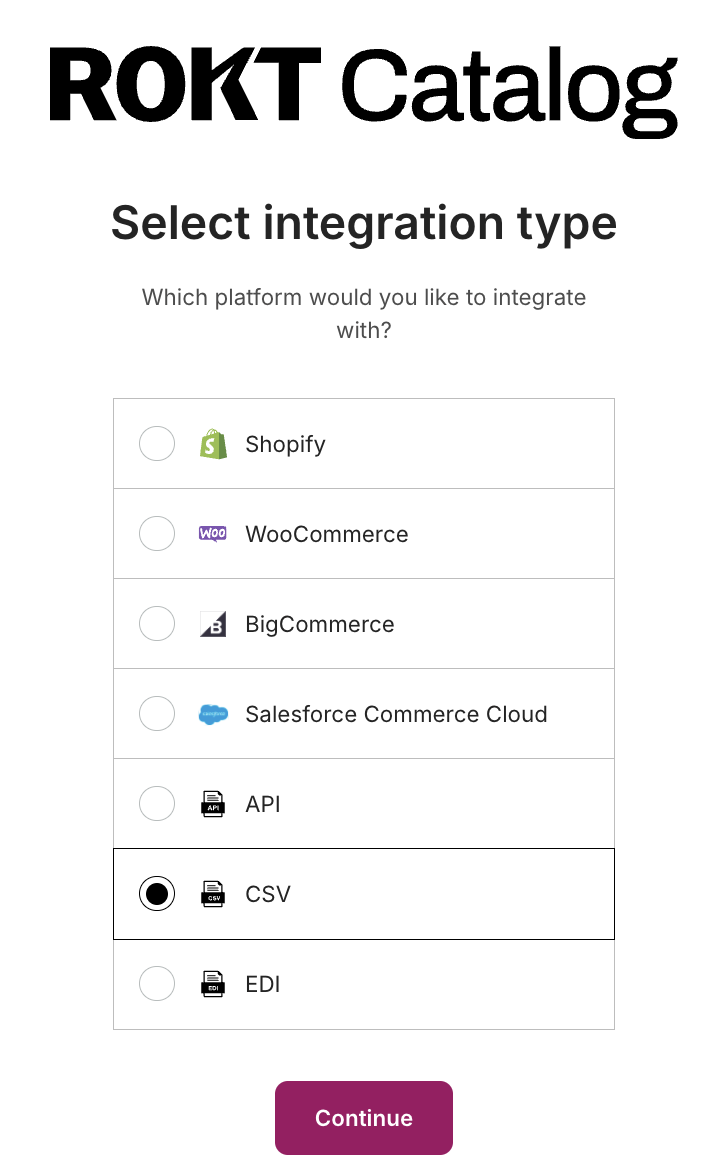Click the BigCommerce option label
Screen dimensions: 726x1172
point(319,624)
